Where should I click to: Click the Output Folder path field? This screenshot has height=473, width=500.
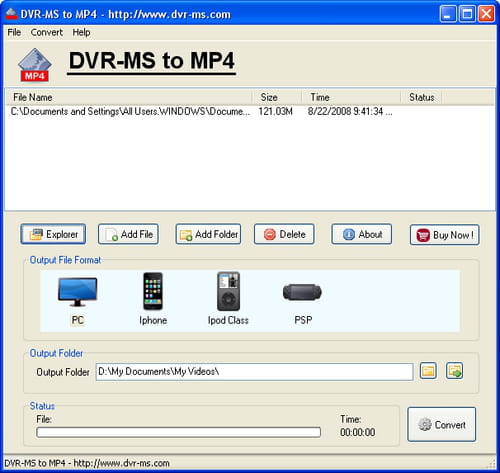pos(255,372)
